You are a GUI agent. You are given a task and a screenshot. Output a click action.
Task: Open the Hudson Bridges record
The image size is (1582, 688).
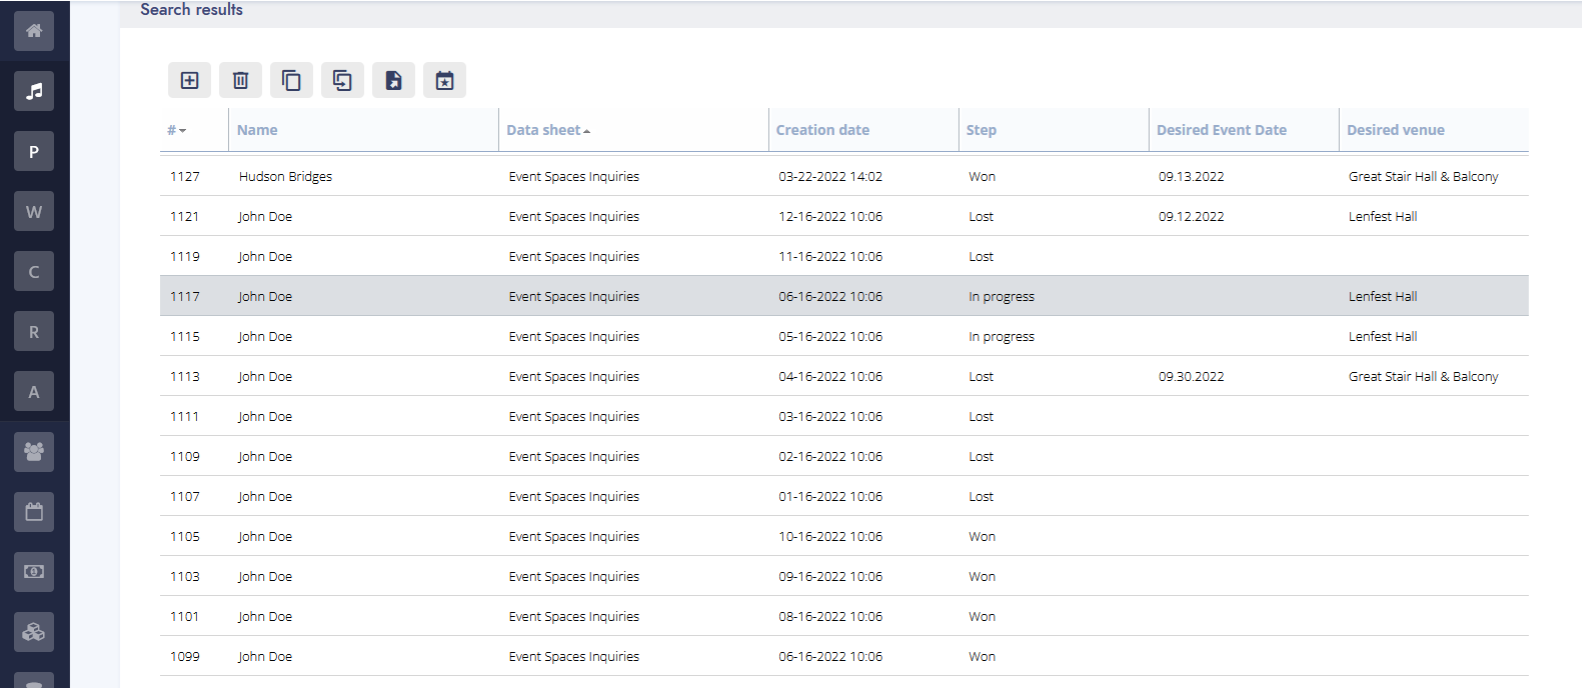pyautogui.click(x=285, y=177)
